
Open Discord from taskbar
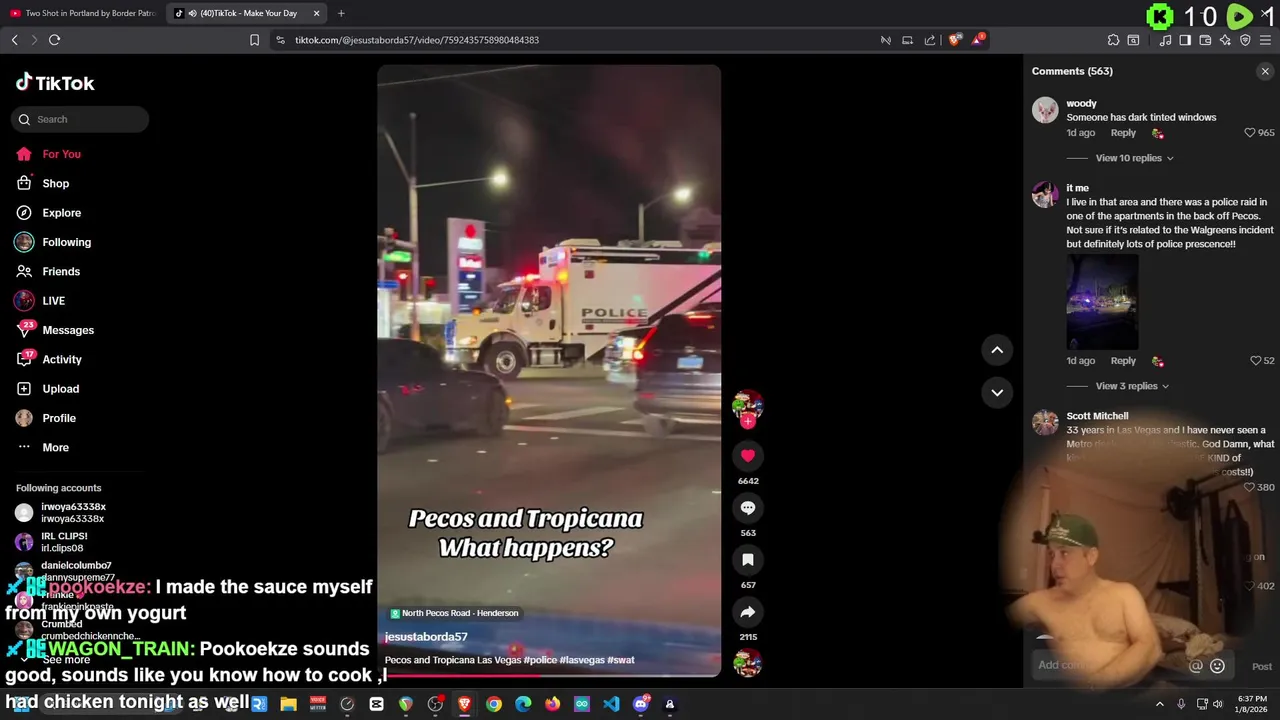(x=640, y=704)
